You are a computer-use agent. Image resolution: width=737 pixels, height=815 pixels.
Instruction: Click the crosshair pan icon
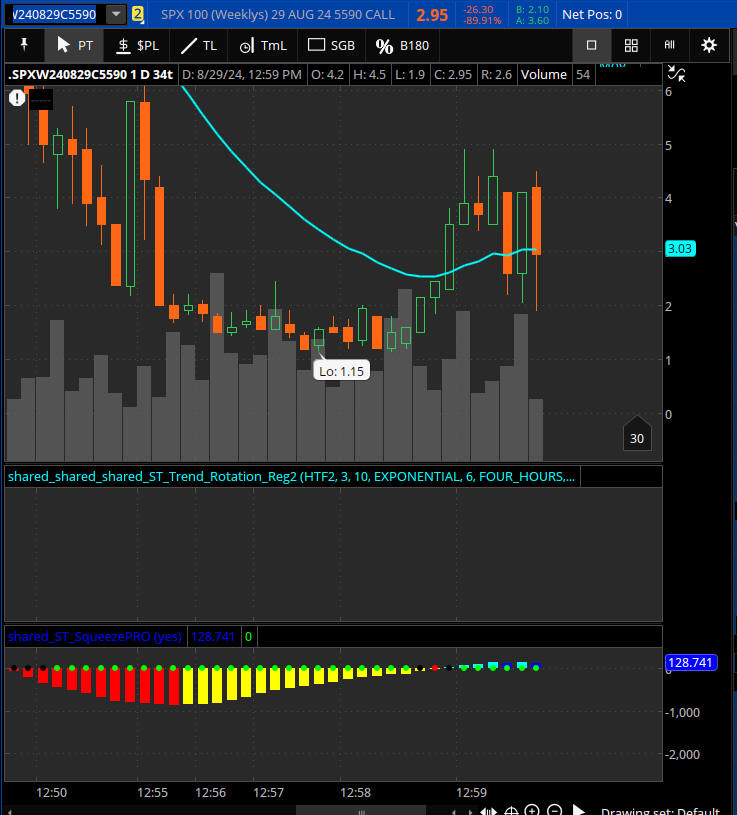pyautogui.click(x=511, y=810)
